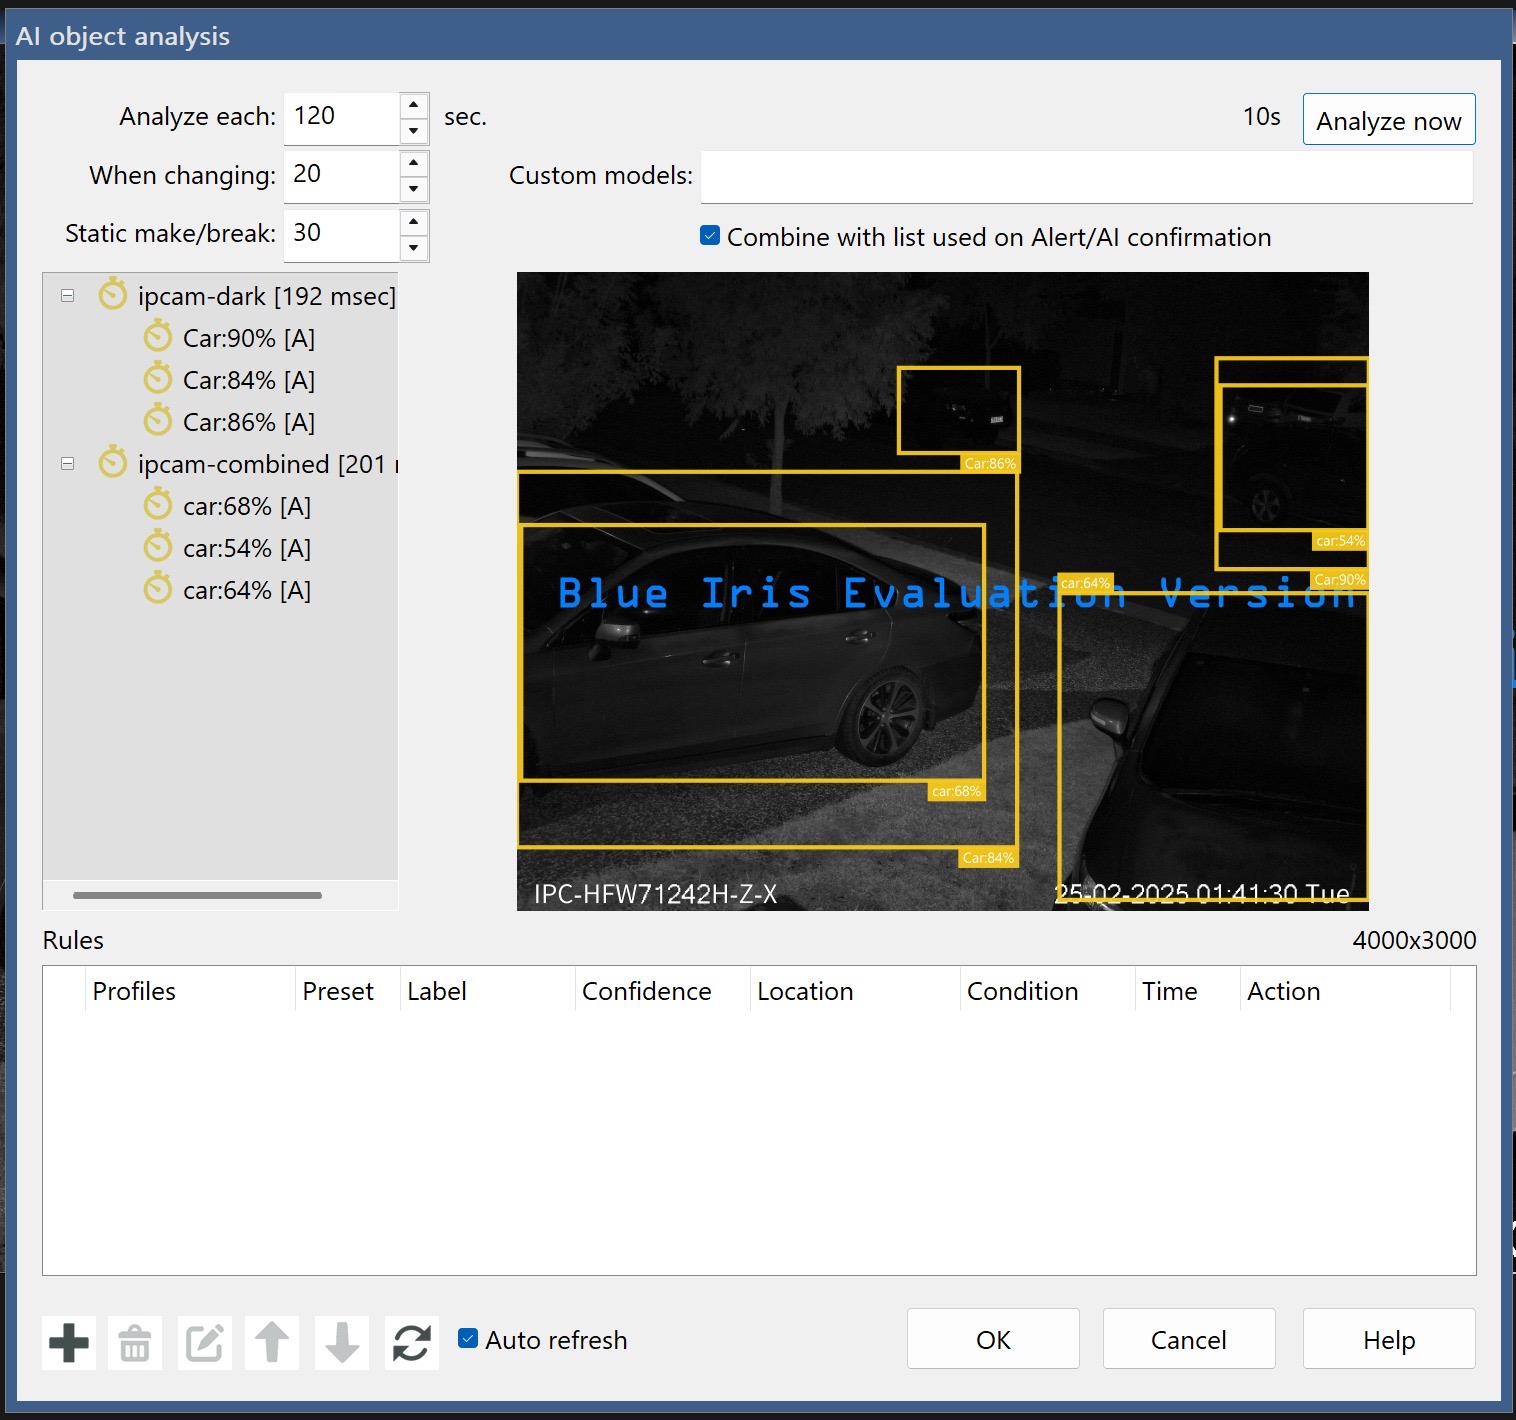
Task: Click stopwatch icon beside Car:90%
Action: [x=158, y=337]
